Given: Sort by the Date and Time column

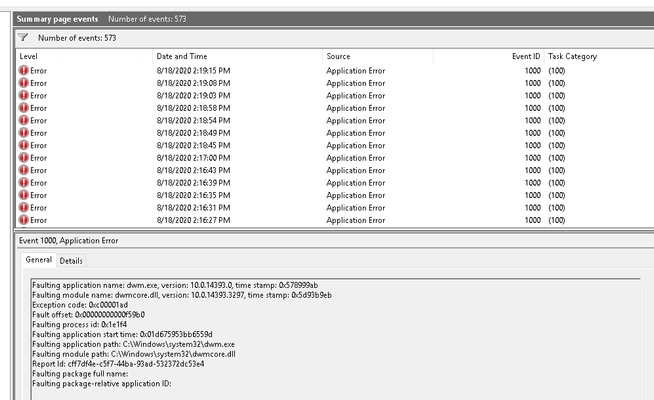Looking at the screenshot, I should tap(238, 56).
